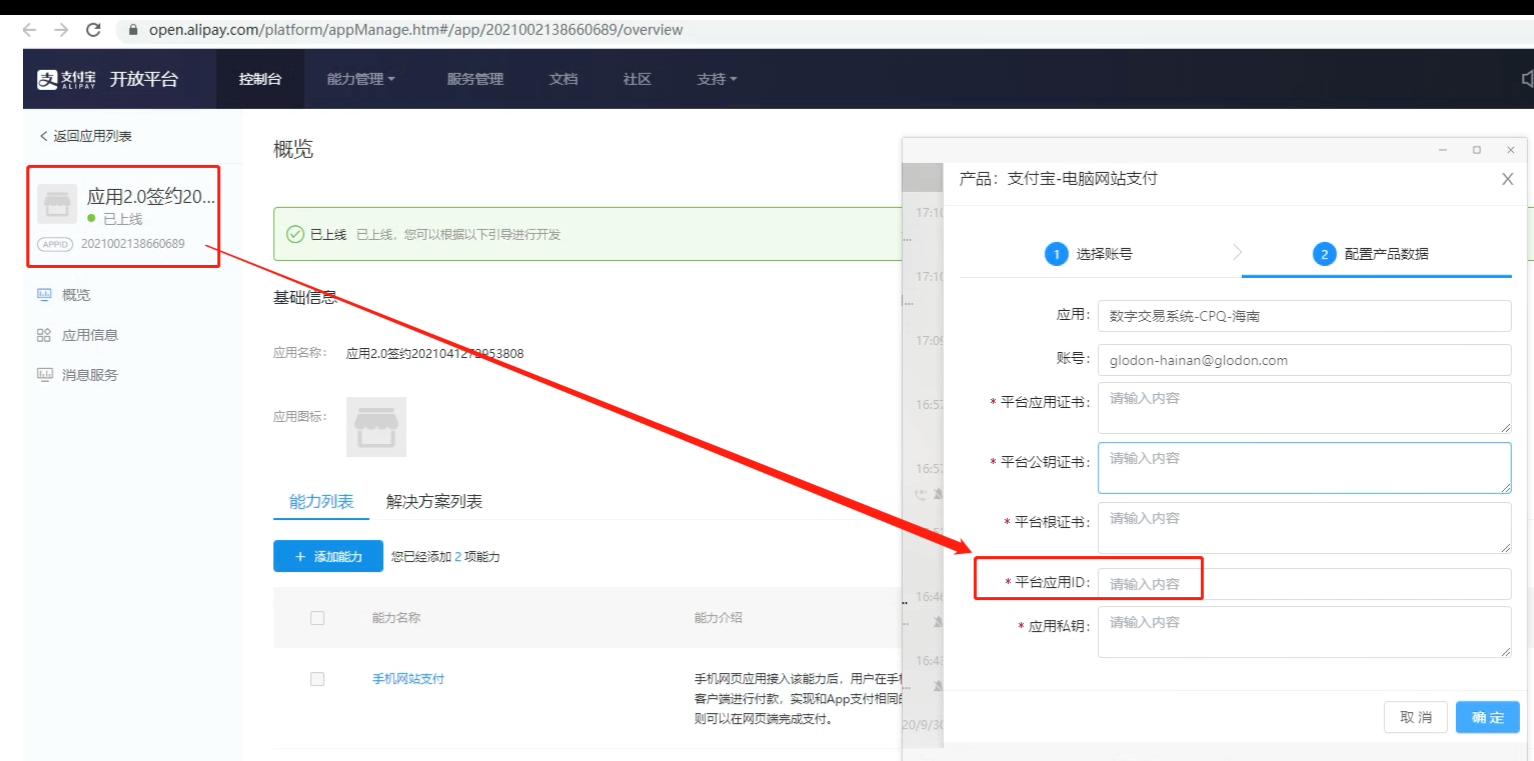The height and width of the screenshot is (761, 1534).
Task: Click the 应用图标 thumbnail image
Action: click(376, 427)
